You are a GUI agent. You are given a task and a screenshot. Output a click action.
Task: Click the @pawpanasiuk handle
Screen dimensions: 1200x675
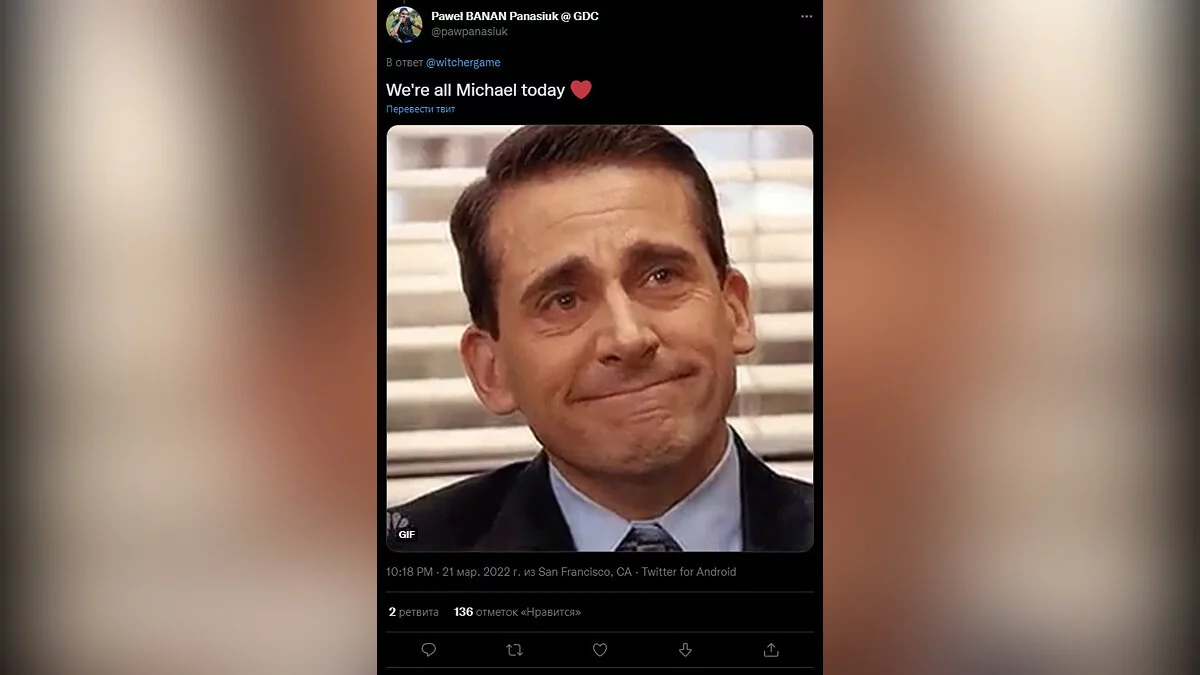click(469, 32)
